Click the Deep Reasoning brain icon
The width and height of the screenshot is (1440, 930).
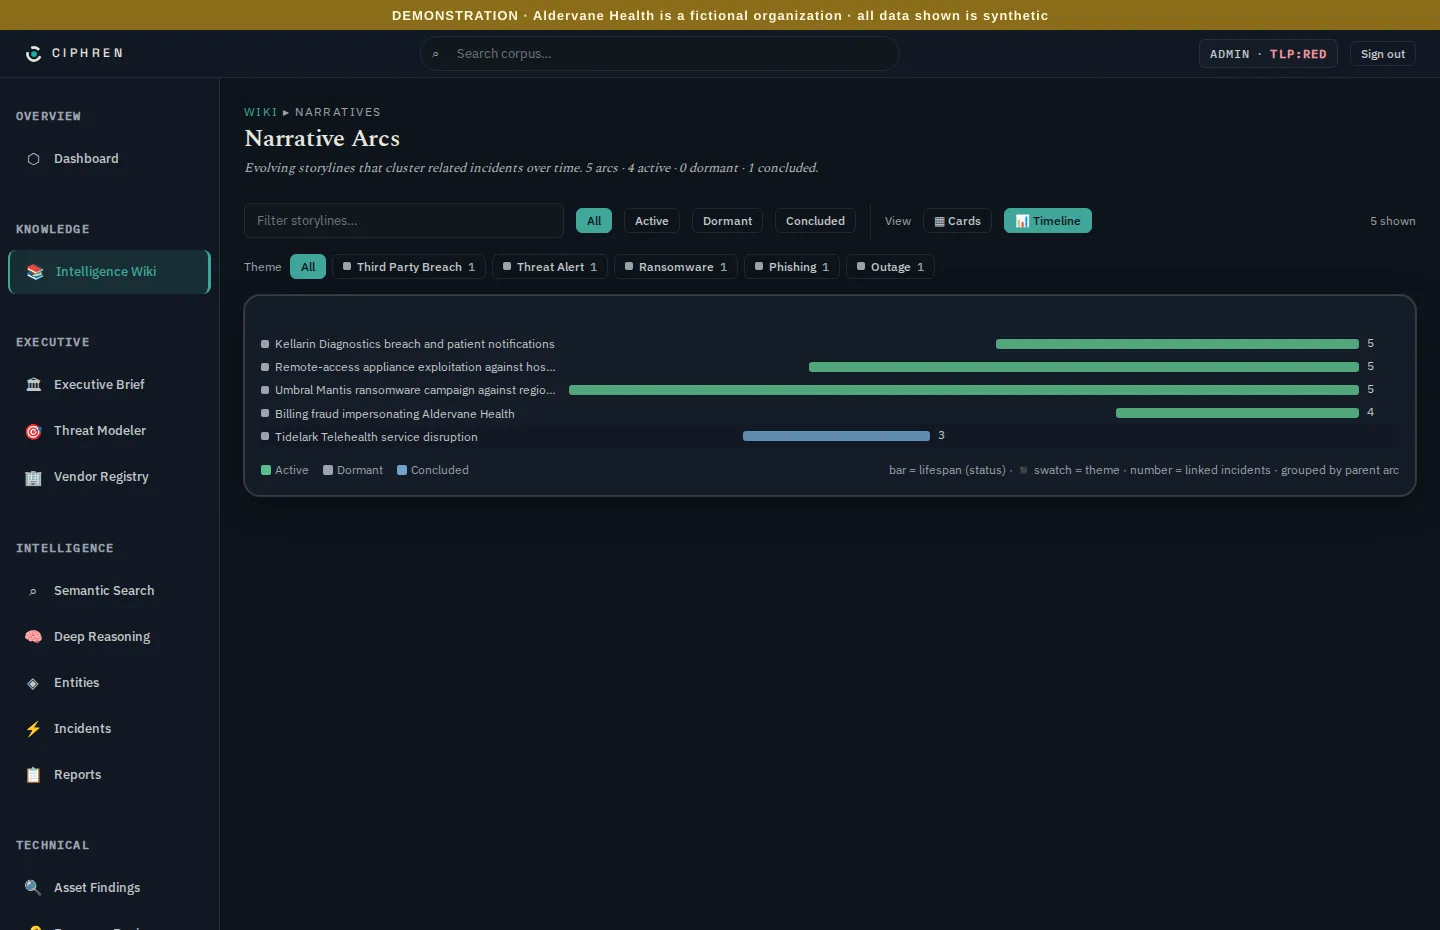pyautogui.click(x=34, y=637)
